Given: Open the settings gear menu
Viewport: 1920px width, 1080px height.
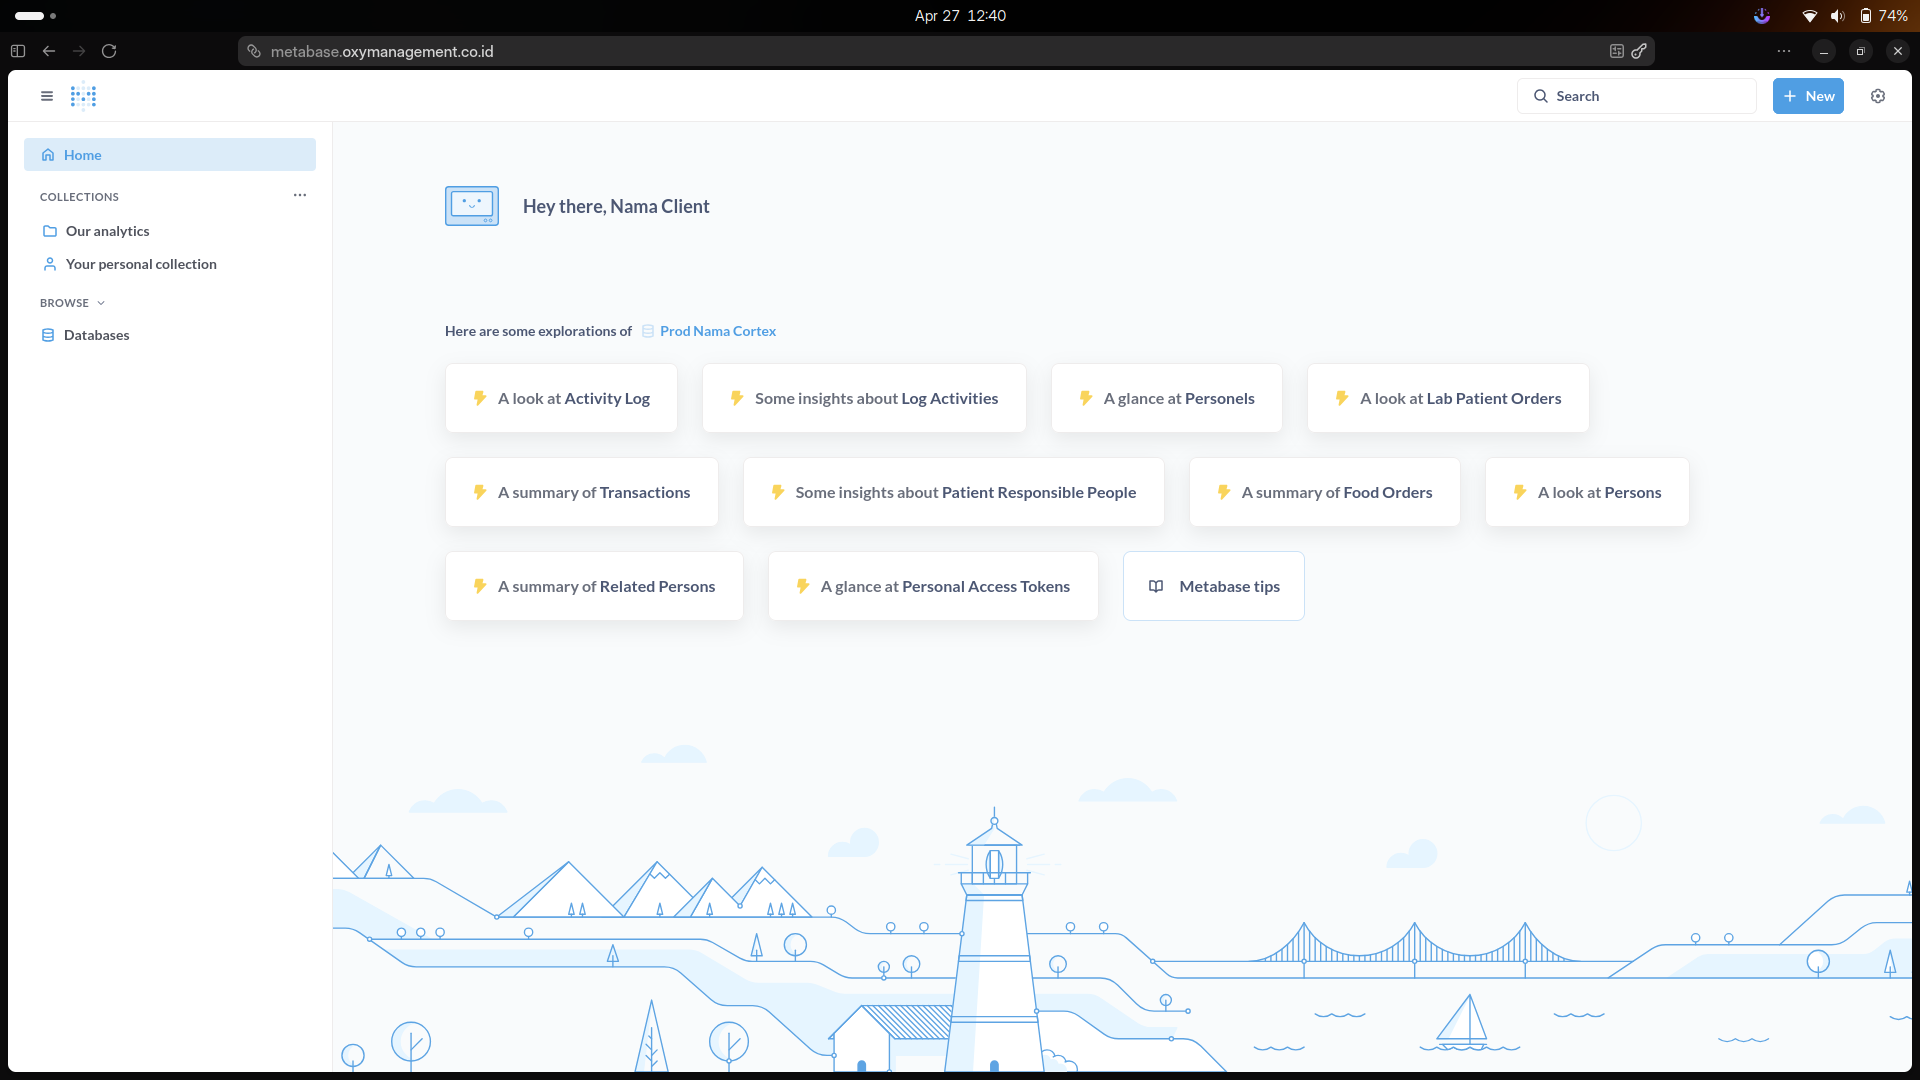Looking at the screenshot, I should (x=1878, y=96).
